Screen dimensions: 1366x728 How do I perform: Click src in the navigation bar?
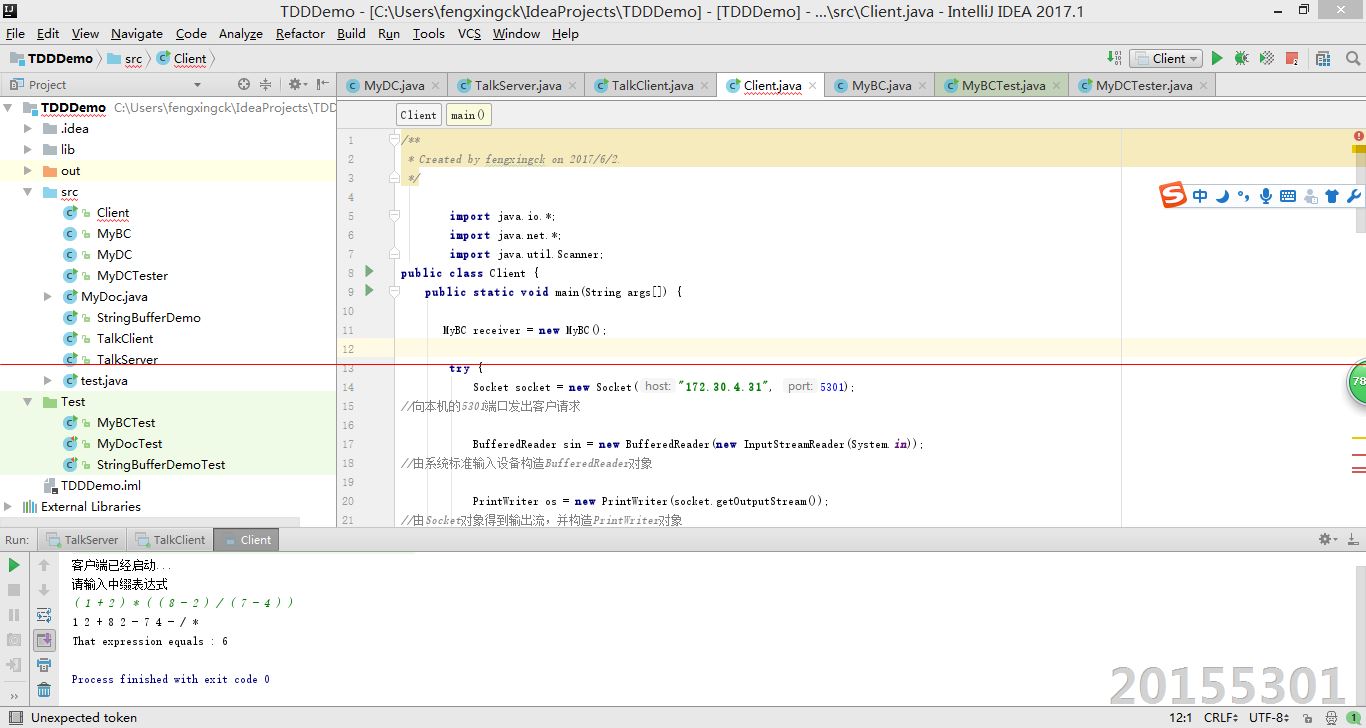coord(125,58)
